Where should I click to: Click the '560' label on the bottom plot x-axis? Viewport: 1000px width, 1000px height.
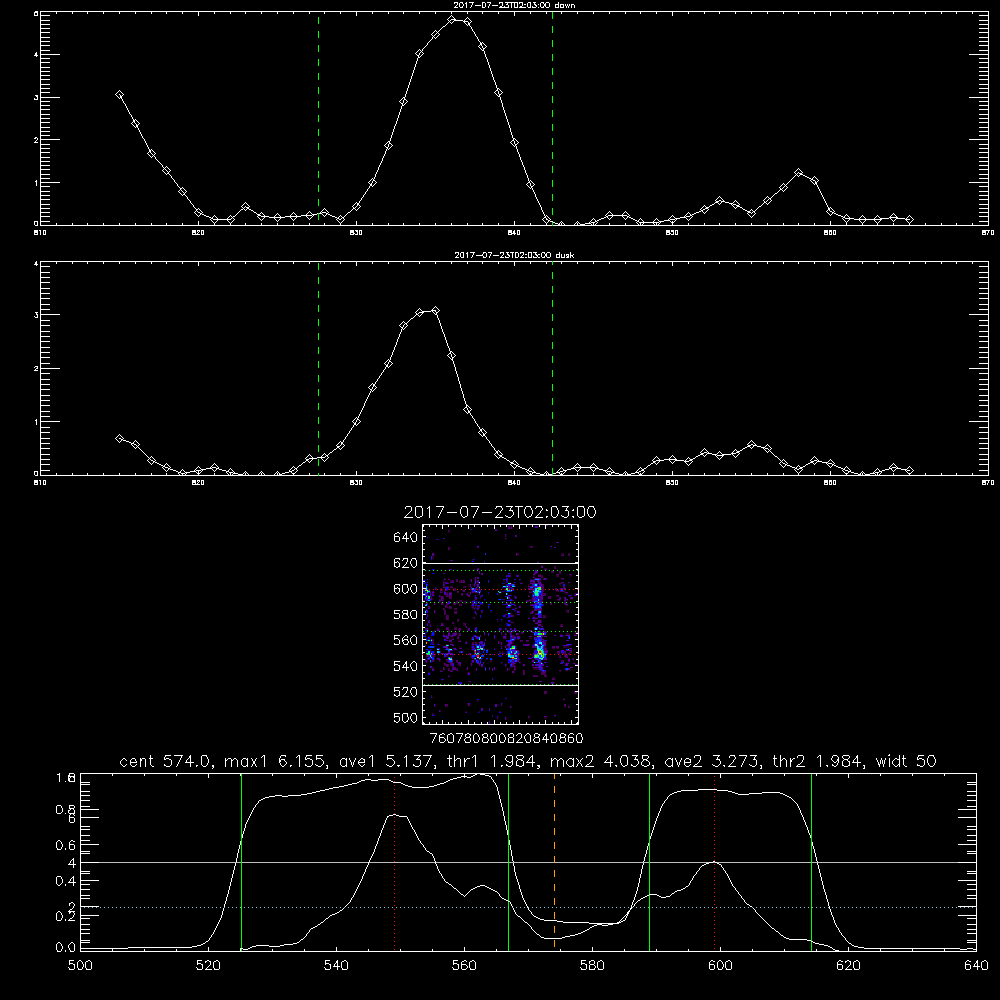pos(464,966)
